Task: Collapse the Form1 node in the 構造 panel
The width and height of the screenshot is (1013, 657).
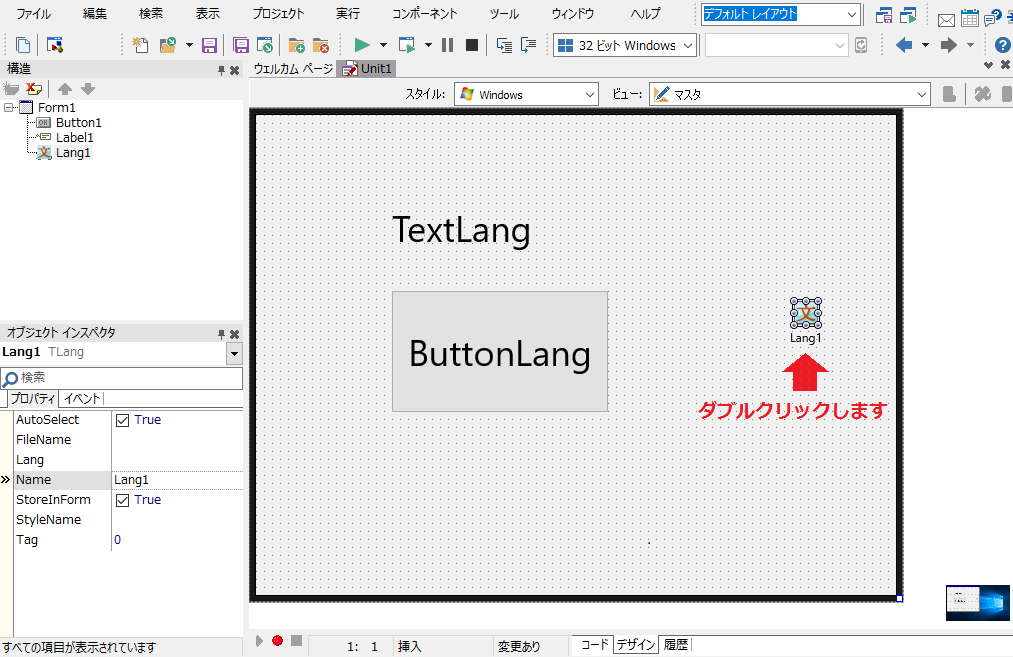Action: 9,106
